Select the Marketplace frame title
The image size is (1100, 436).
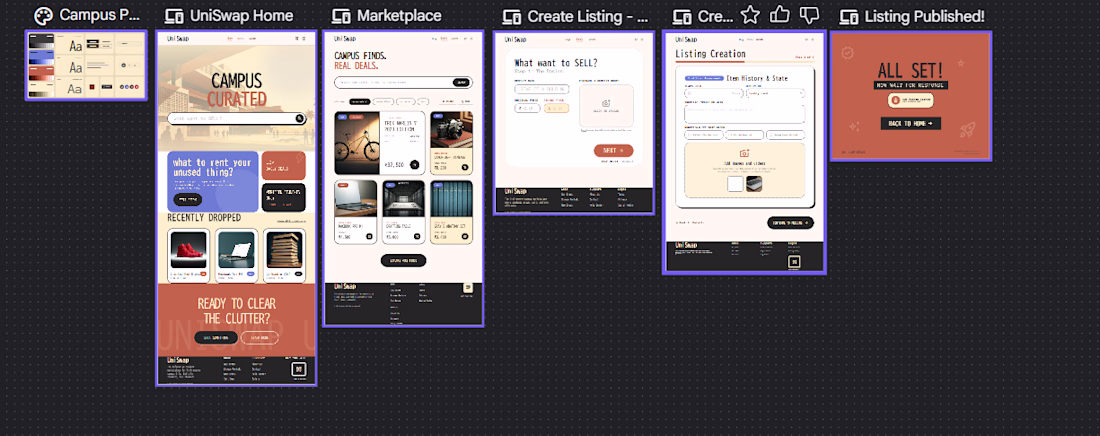point(399,15)
